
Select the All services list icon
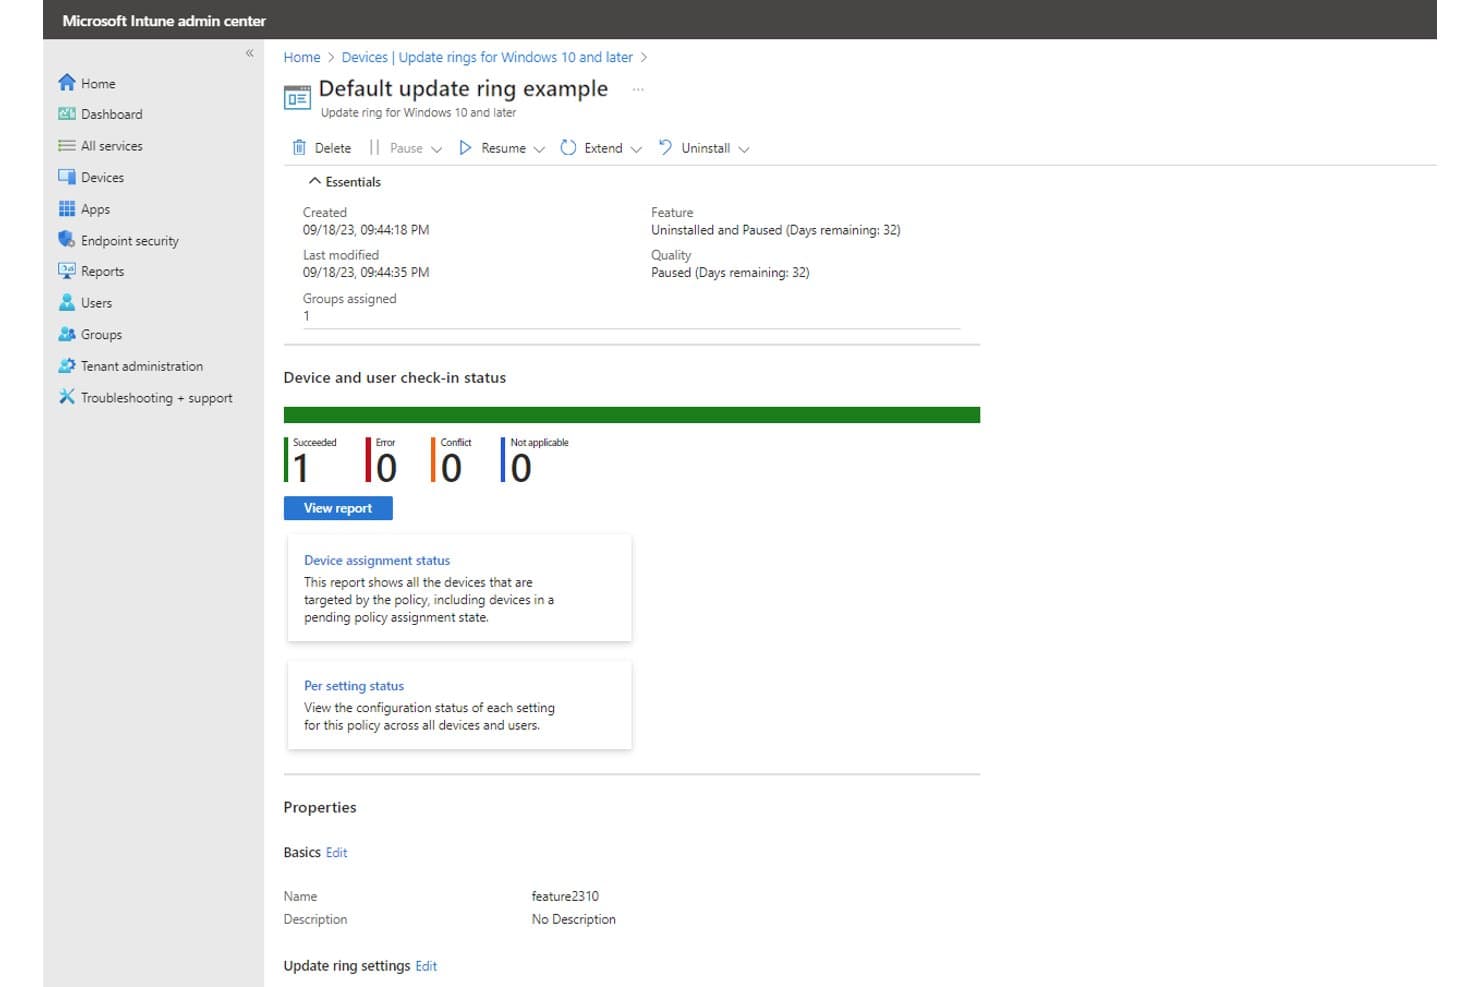tap(67, 146)
